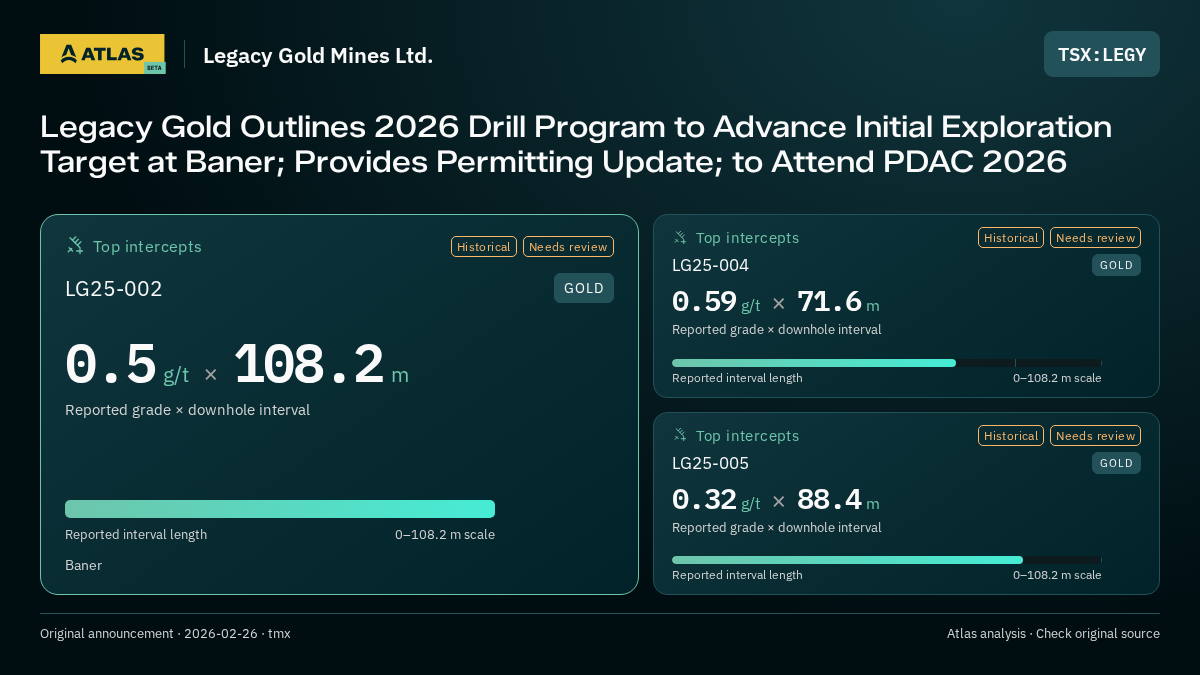This screenshot has height=675, width=1200.
Task: Select the GOLD badge on the LG25-002 card
Action: click(584, 288)
